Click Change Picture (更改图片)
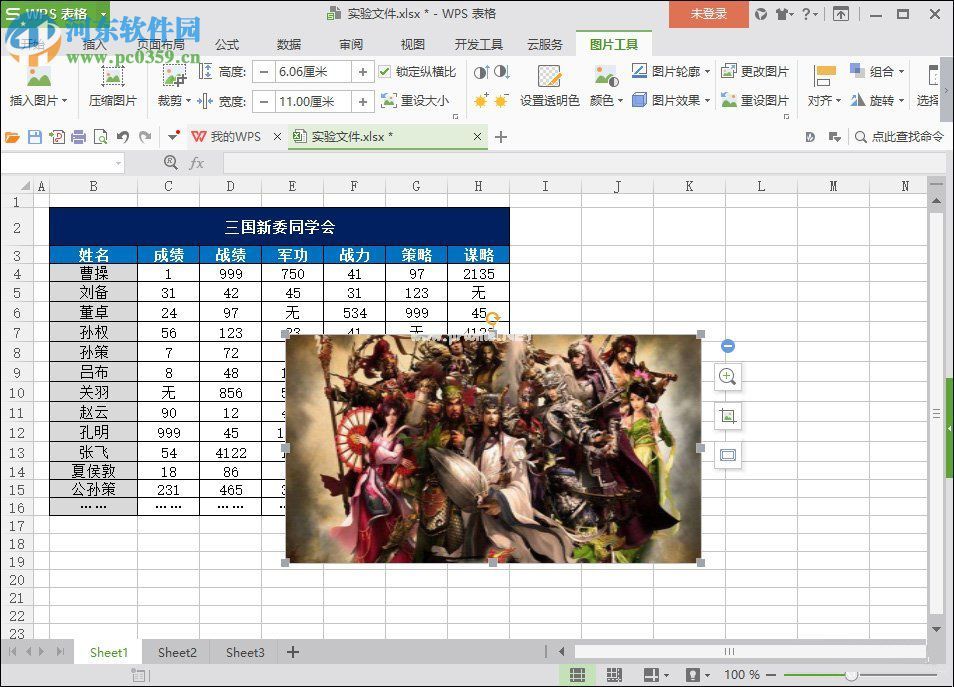 (x=754, y=72)
